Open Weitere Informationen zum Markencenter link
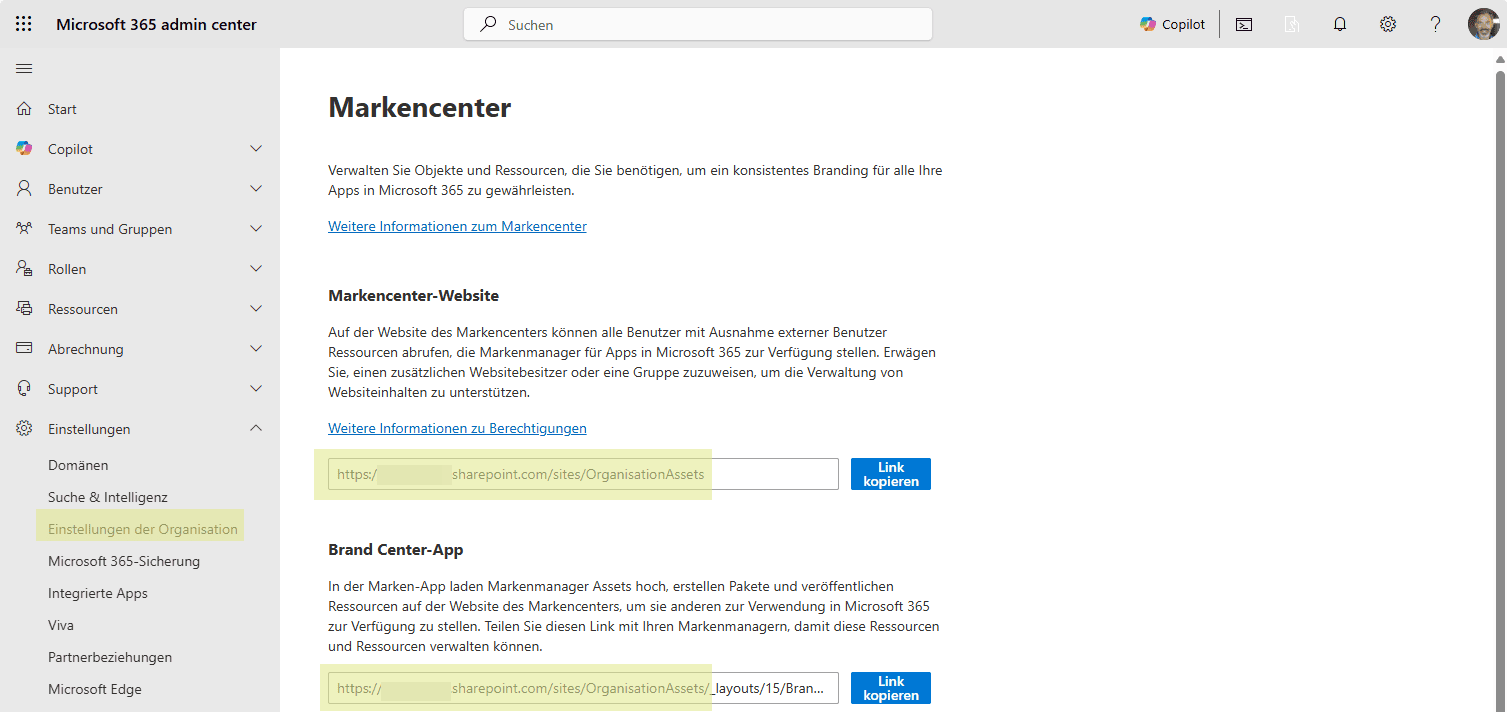This screenshot has width=1507, height=712. [x=457, y=226]
